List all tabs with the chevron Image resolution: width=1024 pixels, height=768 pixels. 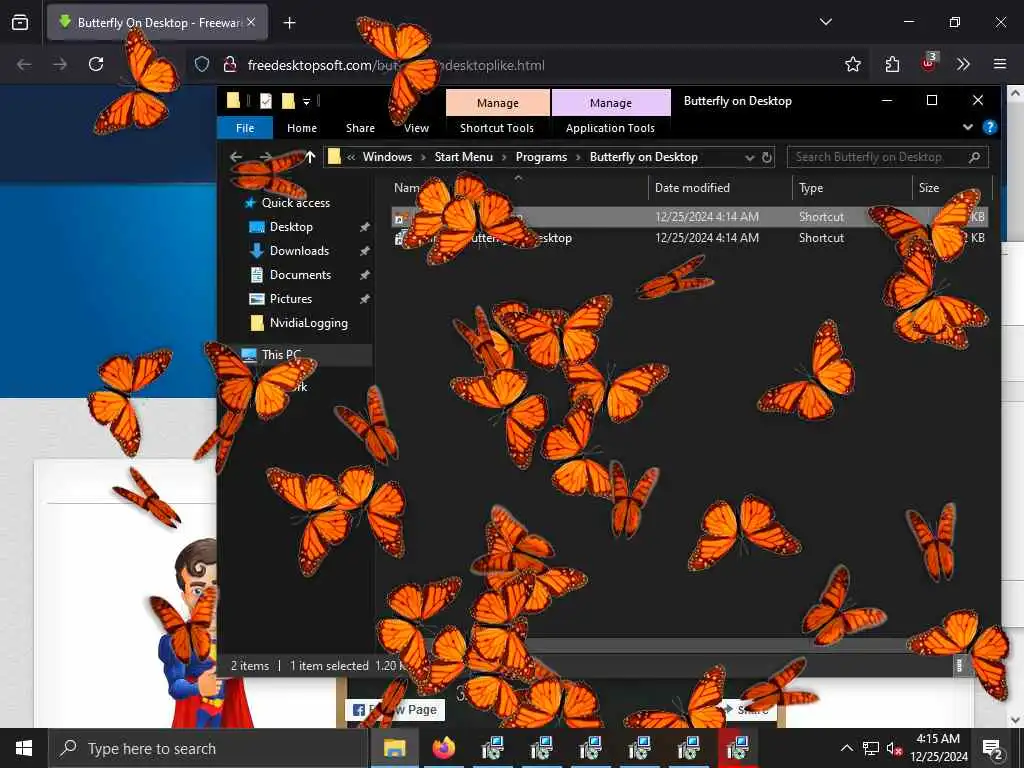825,22
